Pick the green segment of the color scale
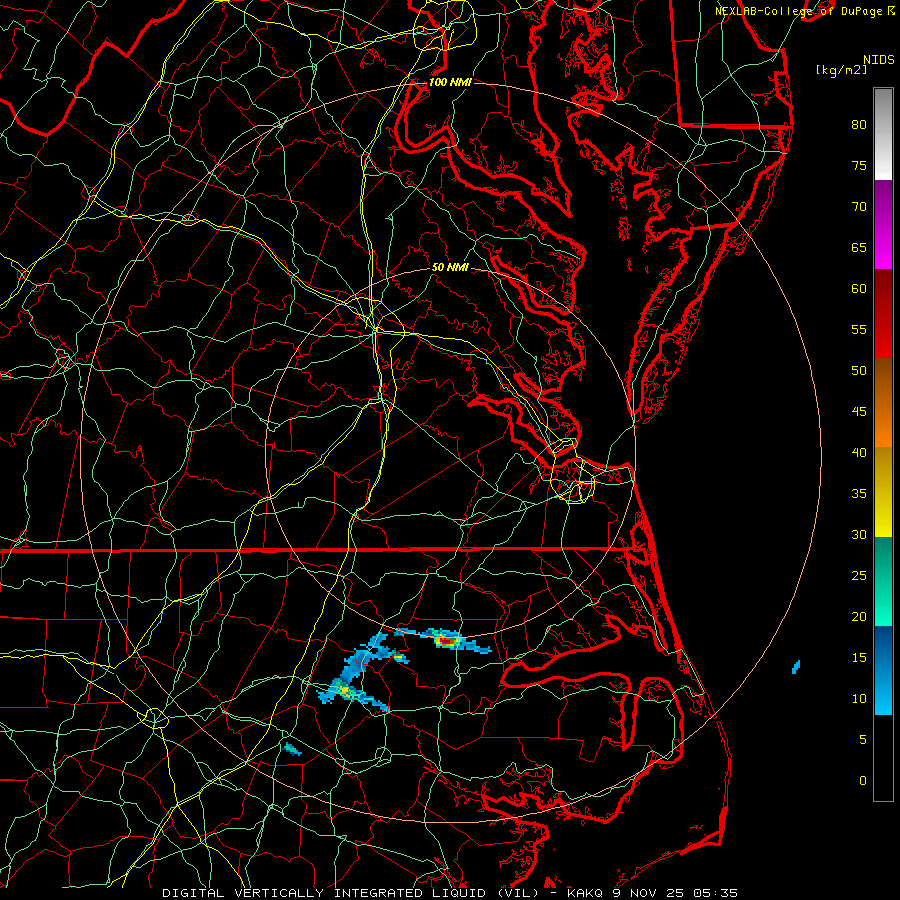900x900 pixels. tap(883, 581)
